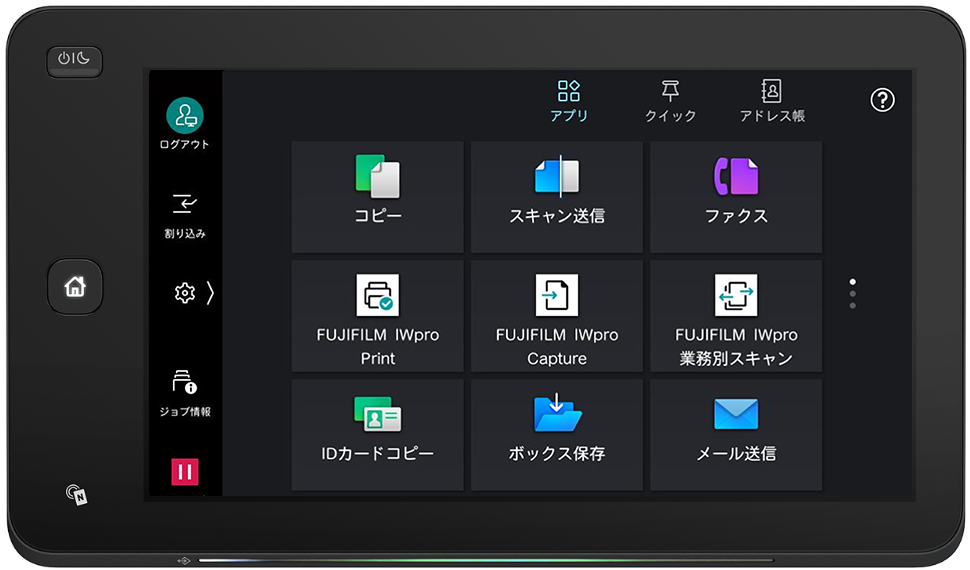This screenshot has height=570, width=970.
Task: Switch to the アプリ tab
Action: [569, 101]
